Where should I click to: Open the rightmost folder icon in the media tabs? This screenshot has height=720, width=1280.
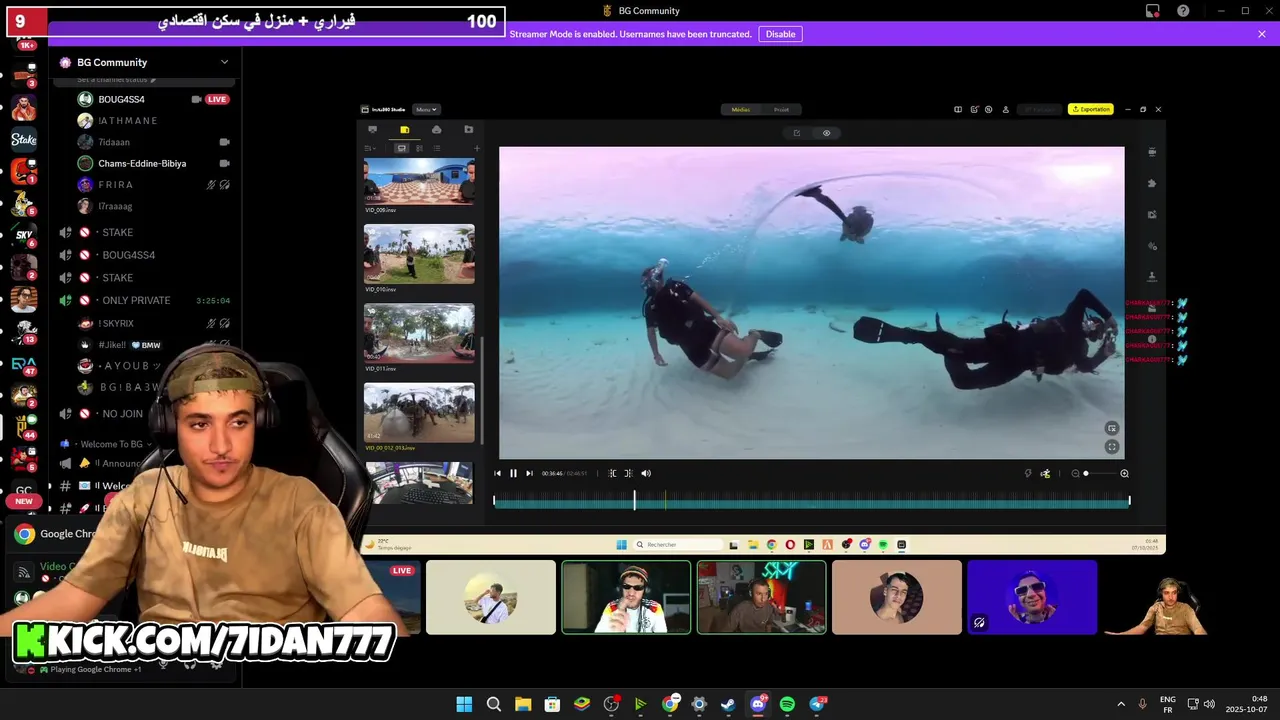click(468, 130)
